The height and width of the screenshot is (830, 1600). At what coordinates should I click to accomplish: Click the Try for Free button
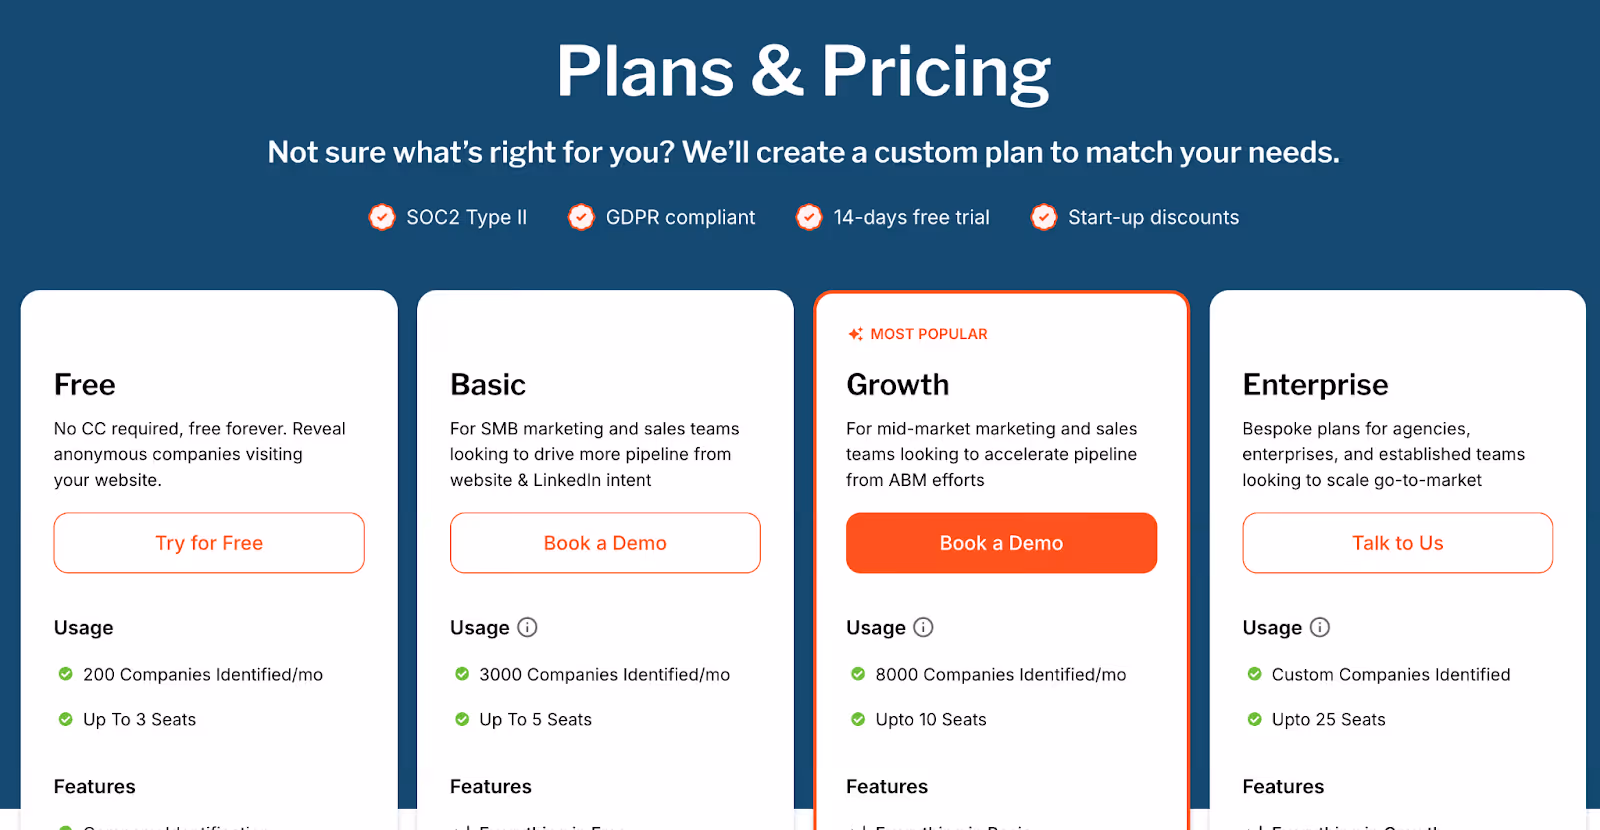pyautogui.click(x=209, y=543)
